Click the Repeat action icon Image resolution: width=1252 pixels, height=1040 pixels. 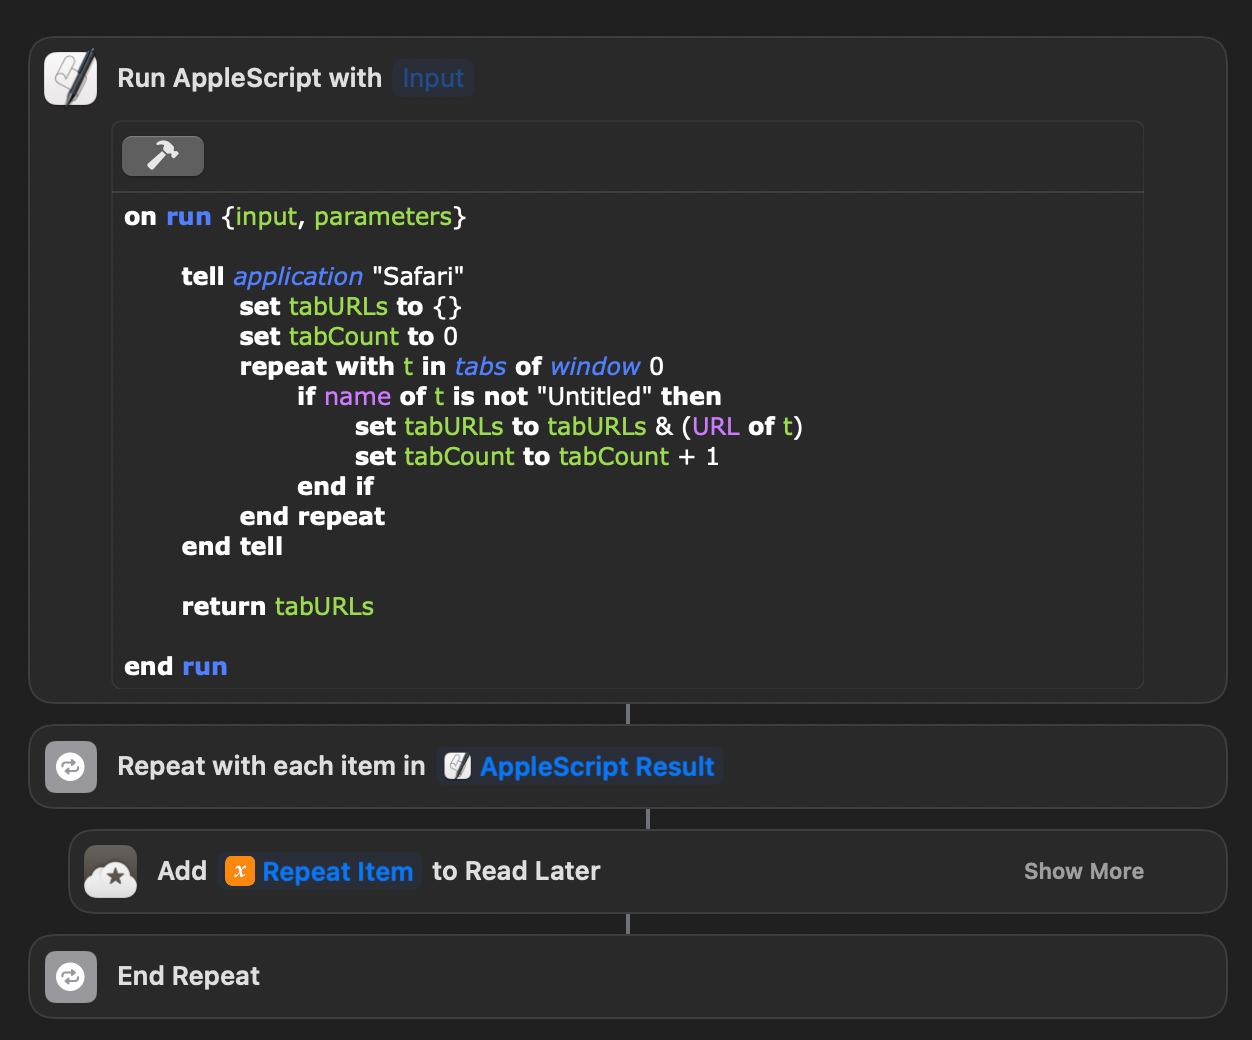pyautogui.click(x=71, y=767)
